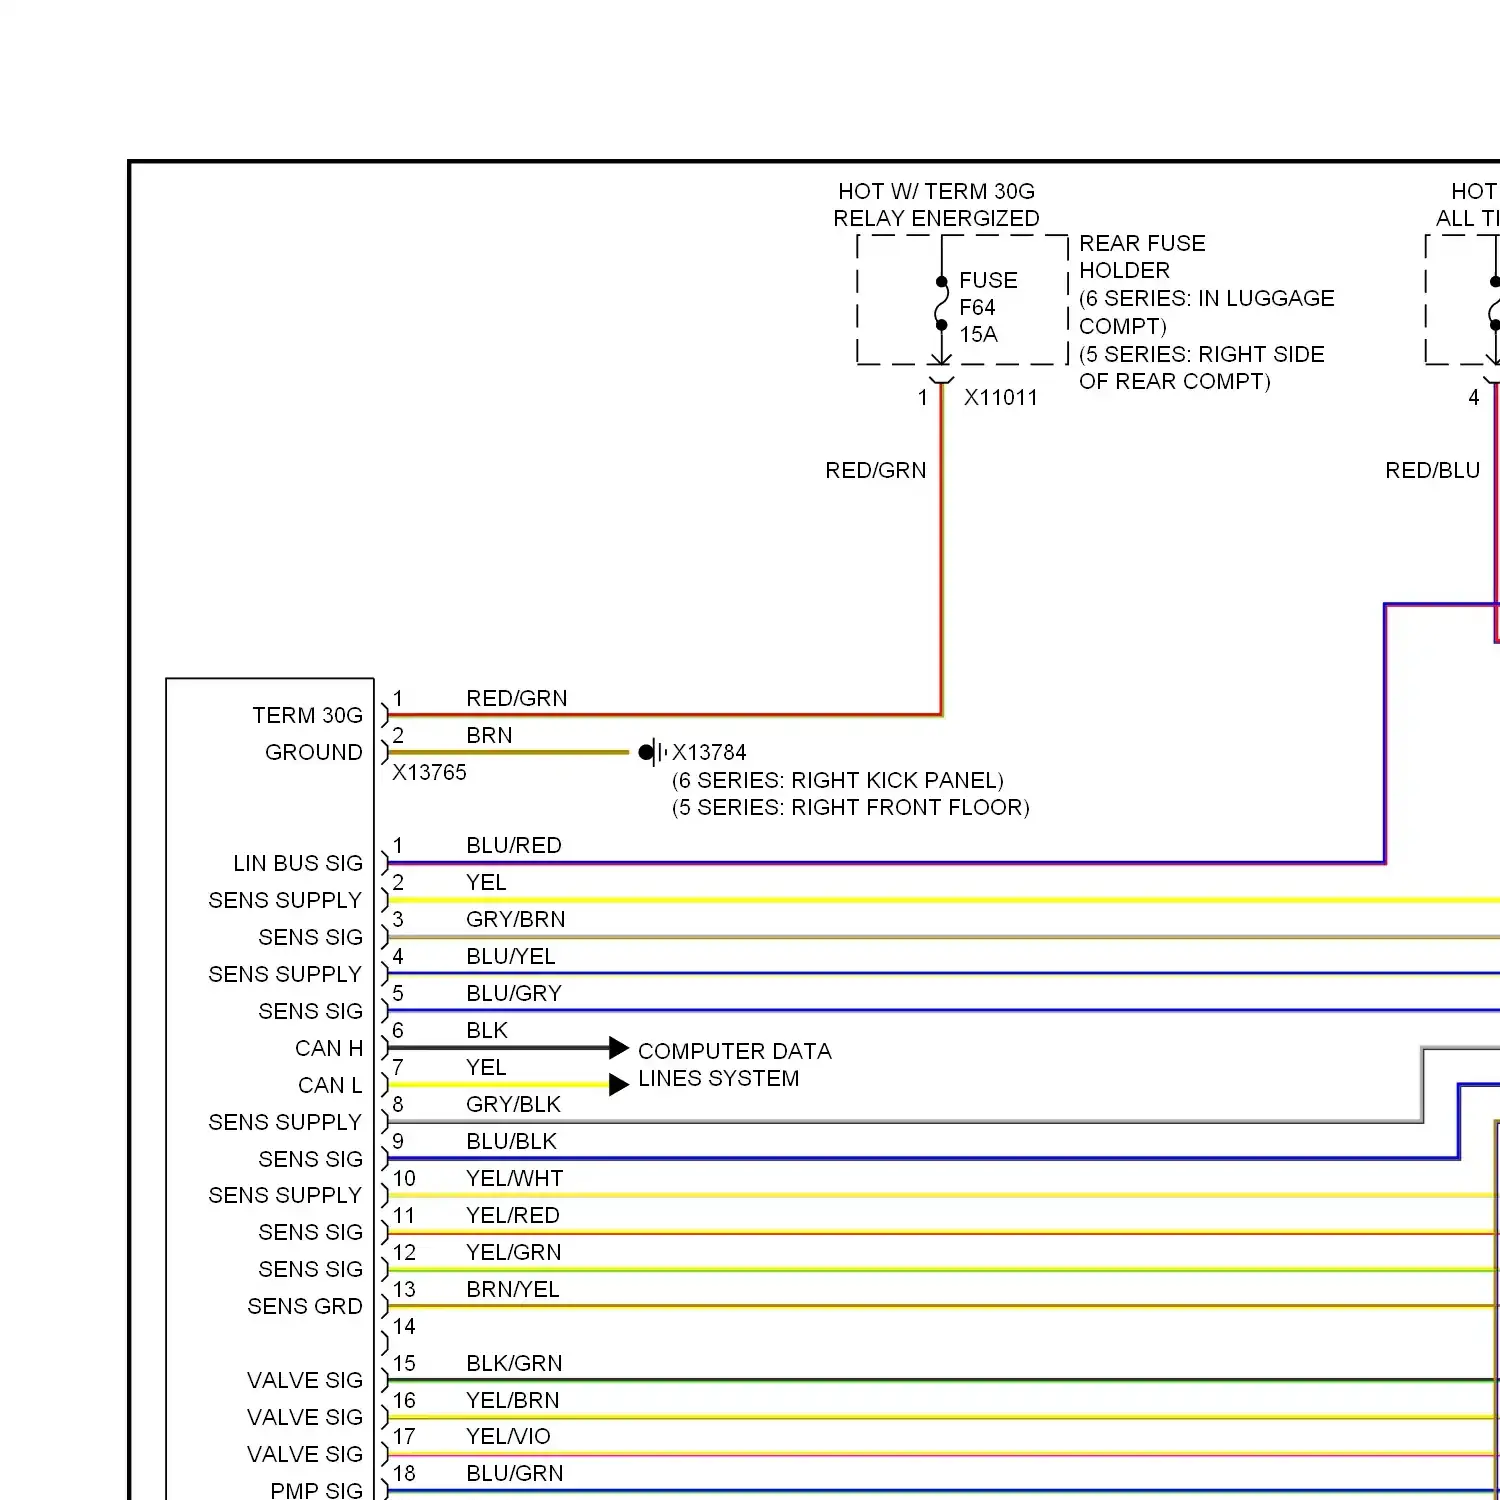Select the HOT W/ TERM 30G RELAY ENERGIZED heading
Screen dimensions: 1500x1500
936,204
